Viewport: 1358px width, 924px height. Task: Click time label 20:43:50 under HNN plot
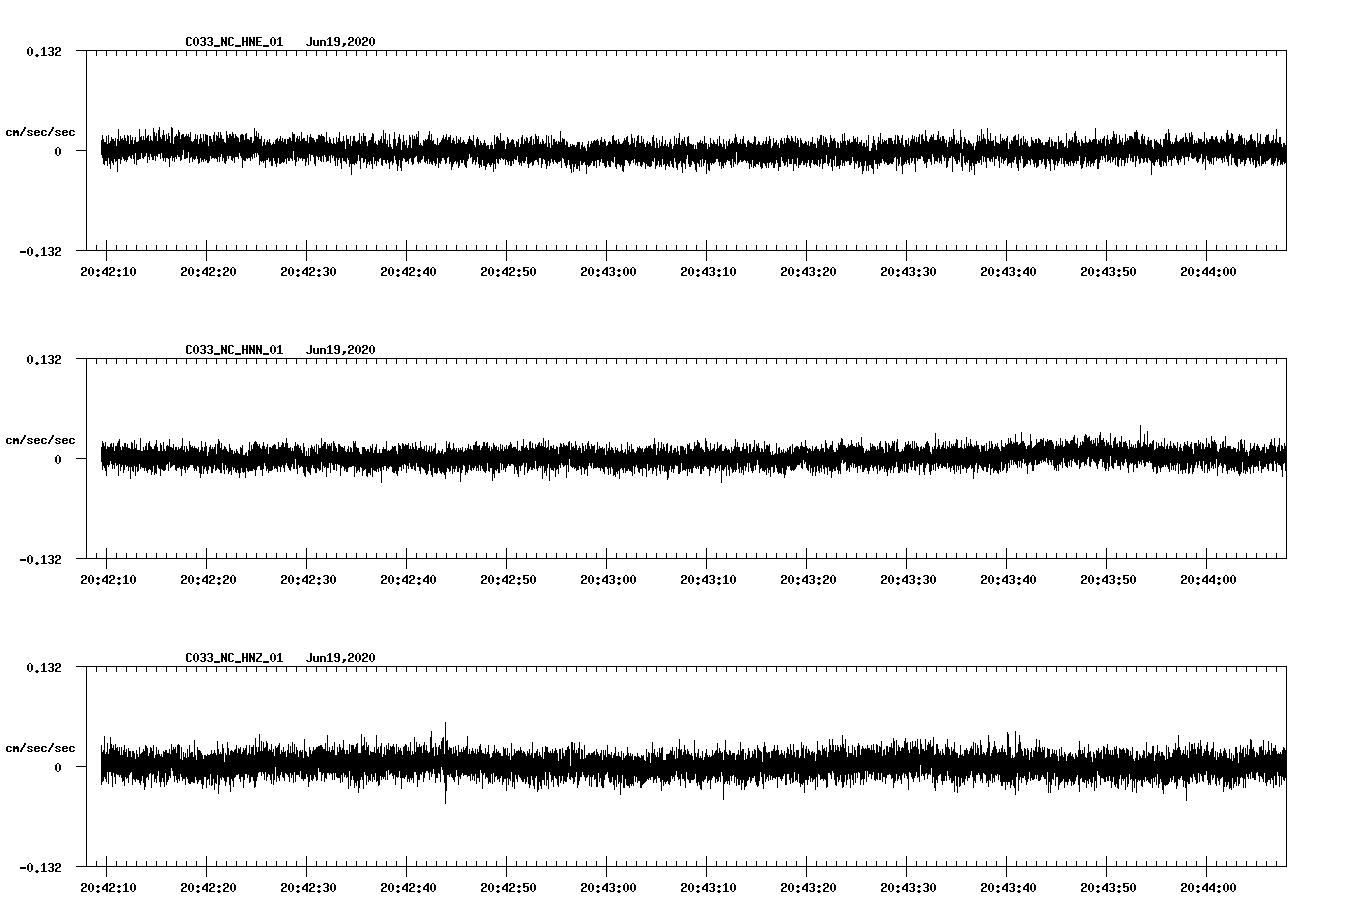point(1108,580)
